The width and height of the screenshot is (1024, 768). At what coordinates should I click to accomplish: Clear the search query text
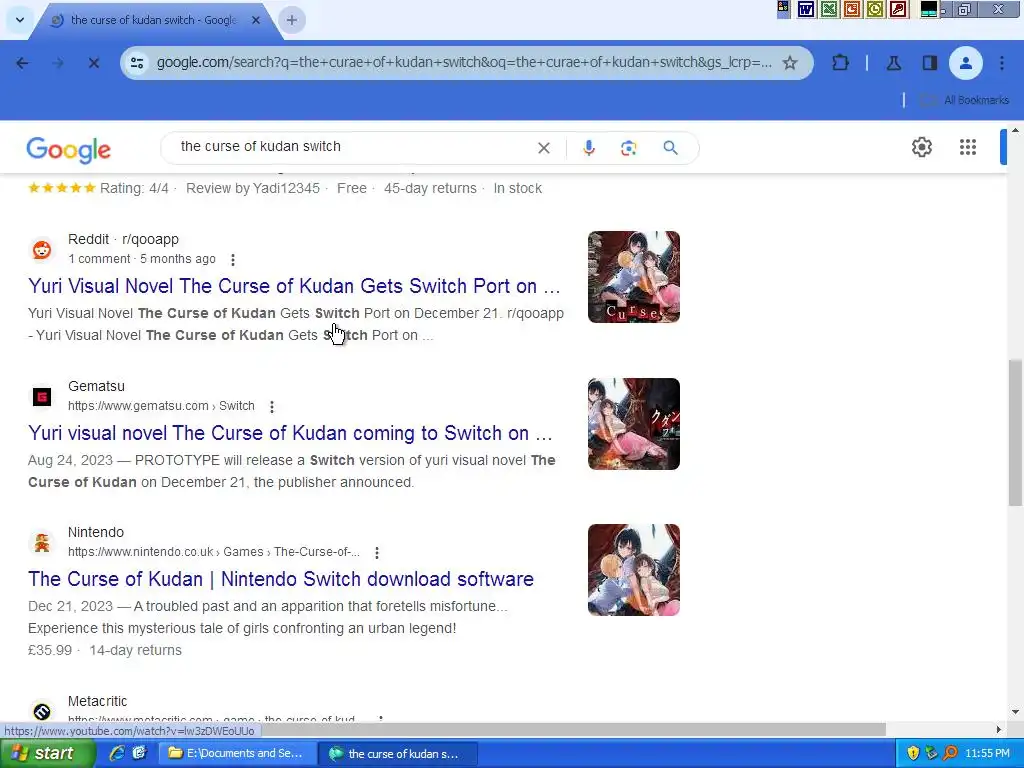tap(543, 148)
